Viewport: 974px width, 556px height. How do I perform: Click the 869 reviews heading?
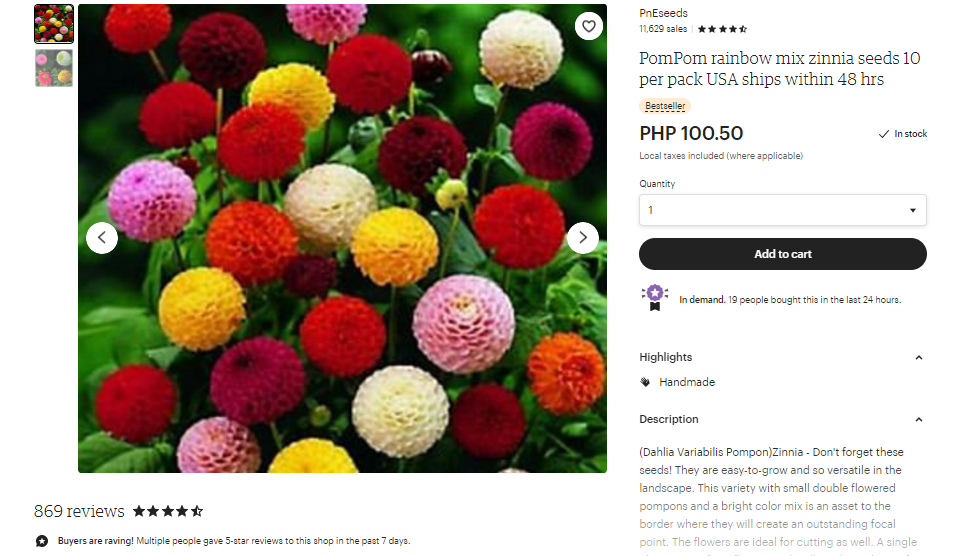(x=79, y=511)
